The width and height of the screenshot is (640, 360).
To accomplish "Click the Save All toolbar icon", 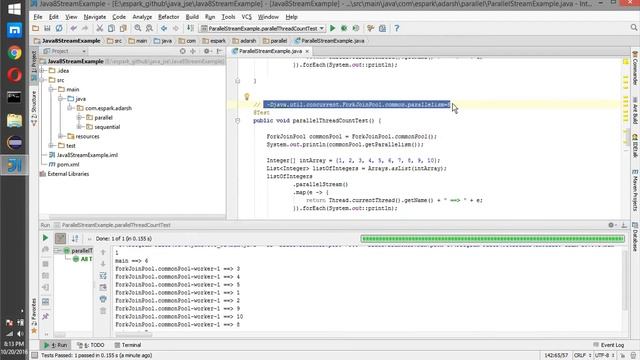I will pyautogui.click(x=47, y=28).
